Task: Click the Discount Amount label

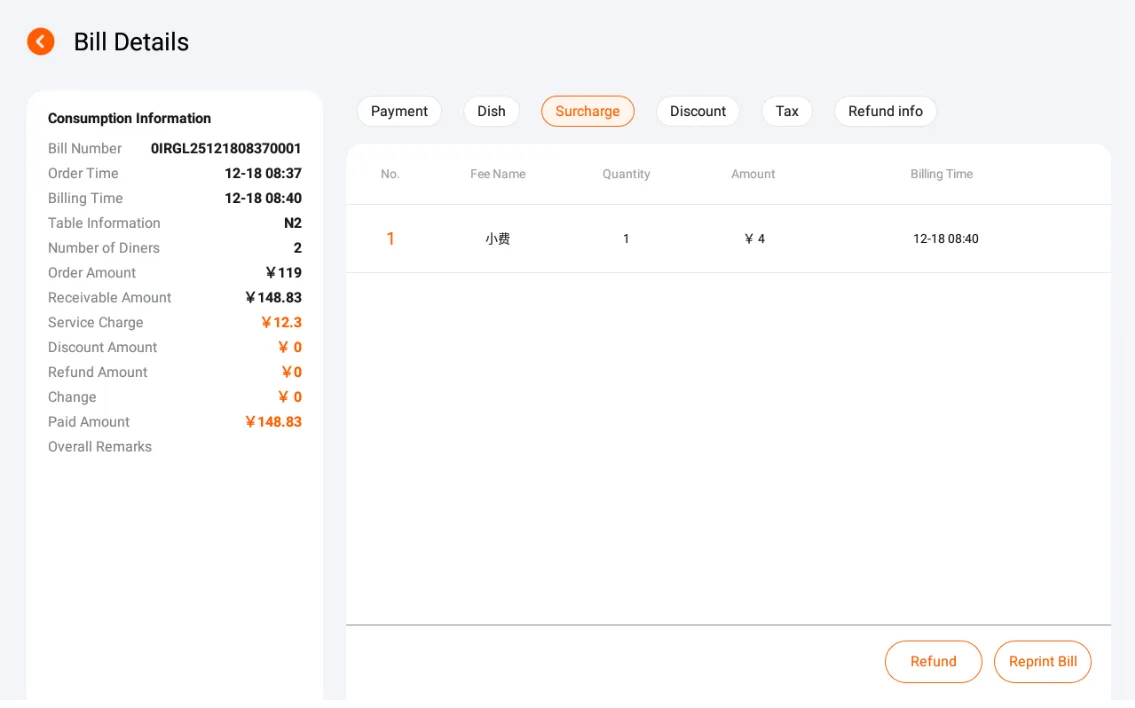Action: pos(102,347)
